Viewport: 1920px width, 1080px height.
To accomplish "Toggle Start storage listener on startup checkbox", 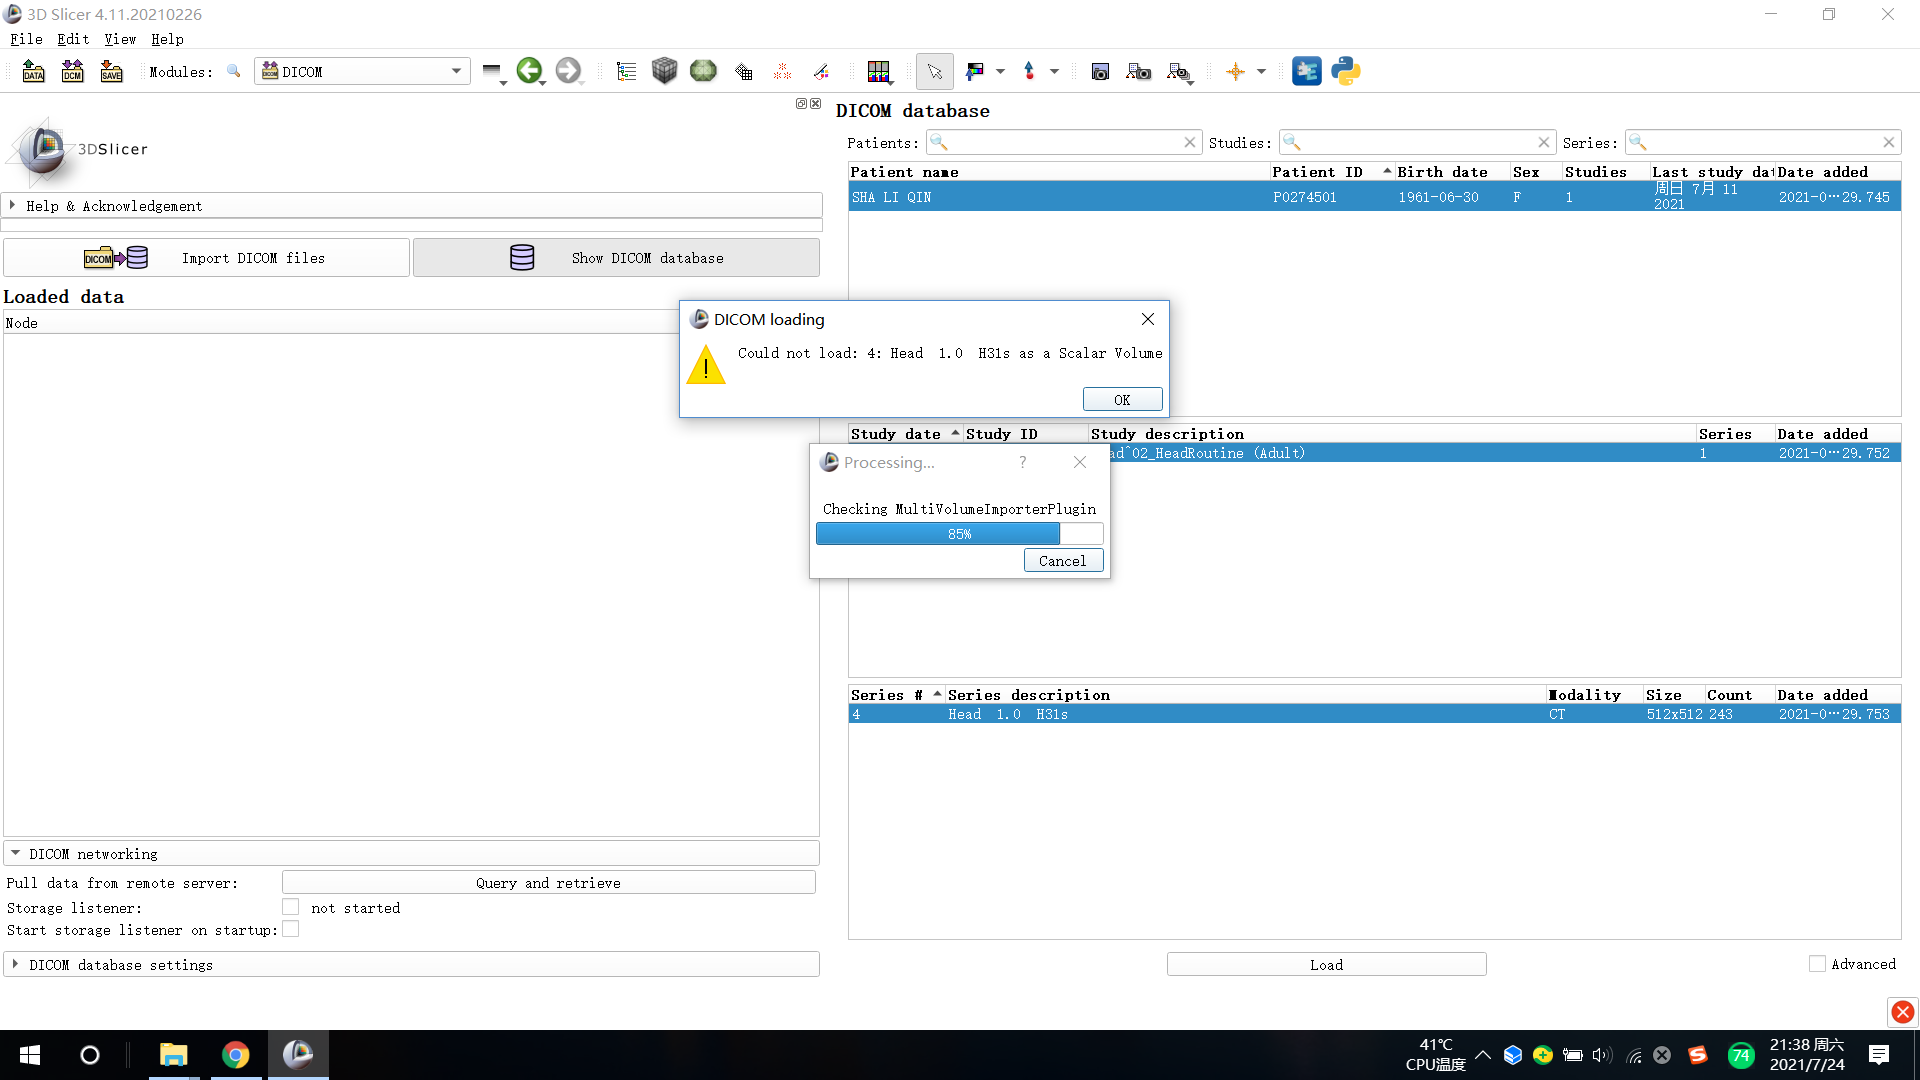I will 290,929.
